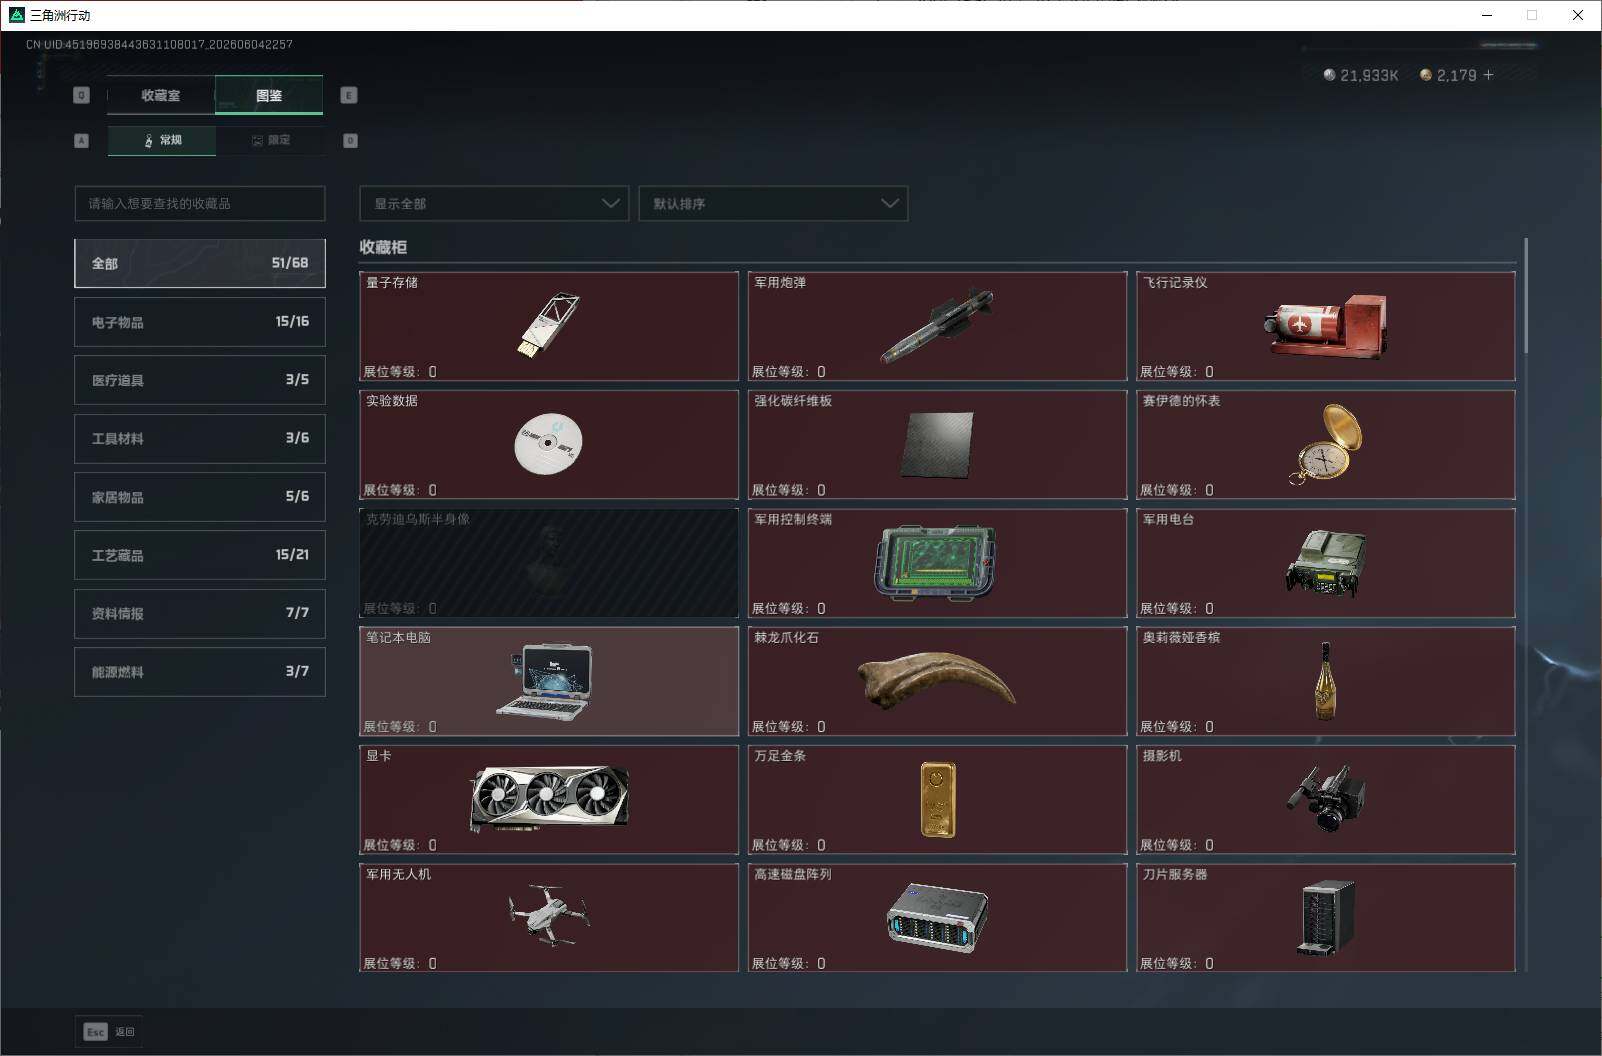Image resolution: width=1602 pixels, height=1056 pixels.
Task: Select the 资料情报 7/7 category
Action: tap(200, 613)
